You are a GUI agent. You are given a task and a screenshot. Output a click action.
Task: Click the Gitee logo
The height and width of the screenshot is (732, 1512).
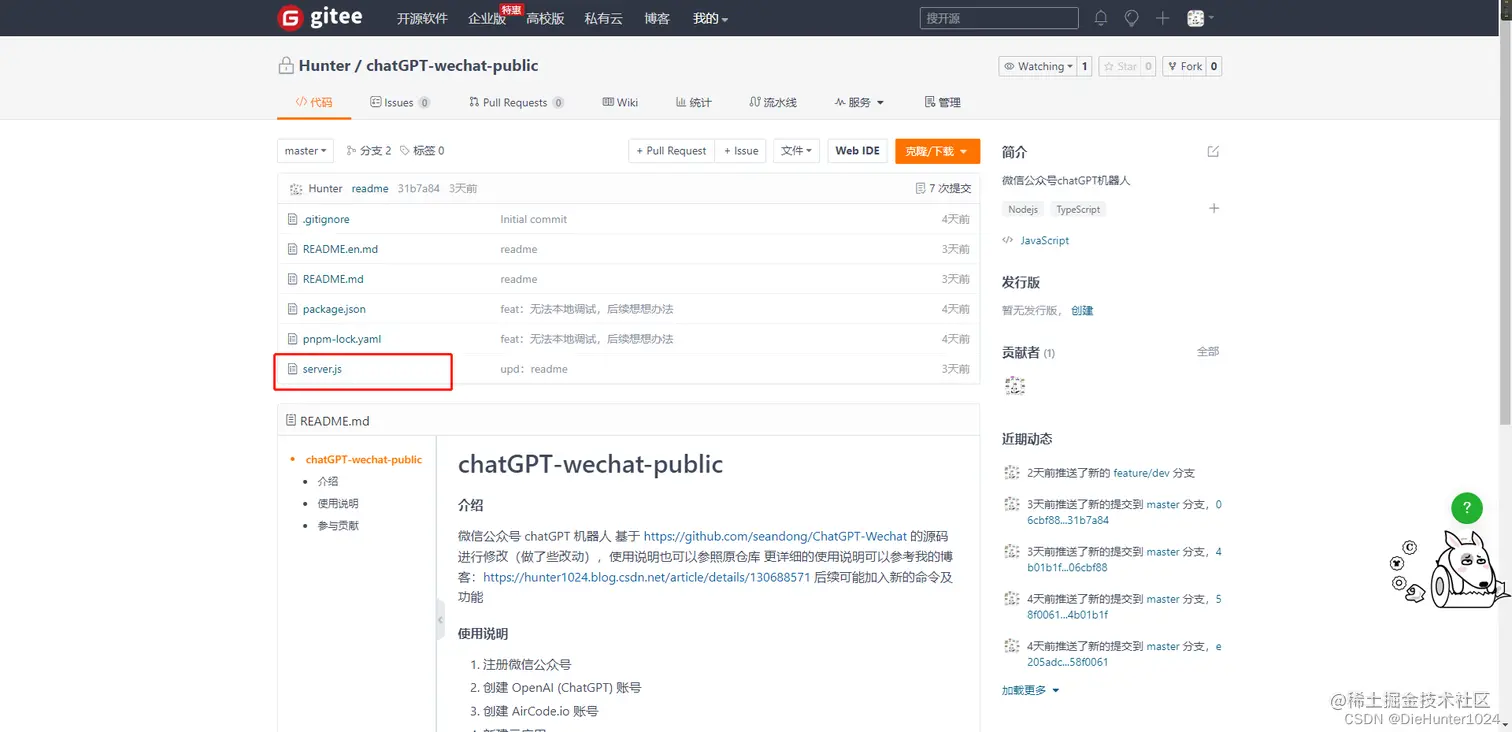(x=320, y=17)
